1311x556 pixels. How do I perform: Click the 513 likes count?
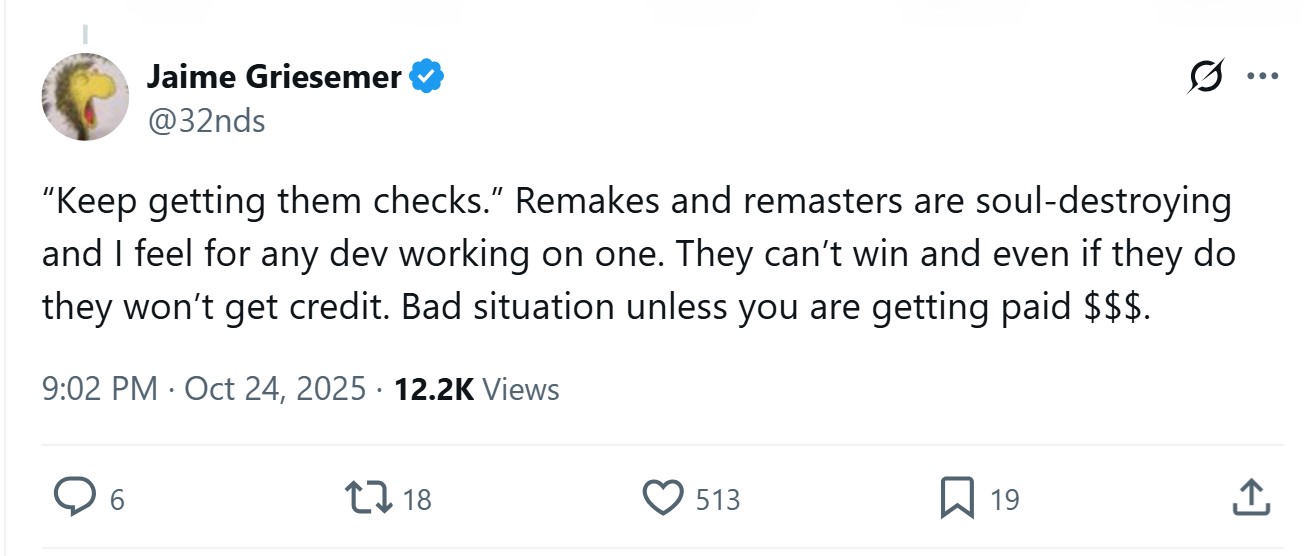click(718, 499)
